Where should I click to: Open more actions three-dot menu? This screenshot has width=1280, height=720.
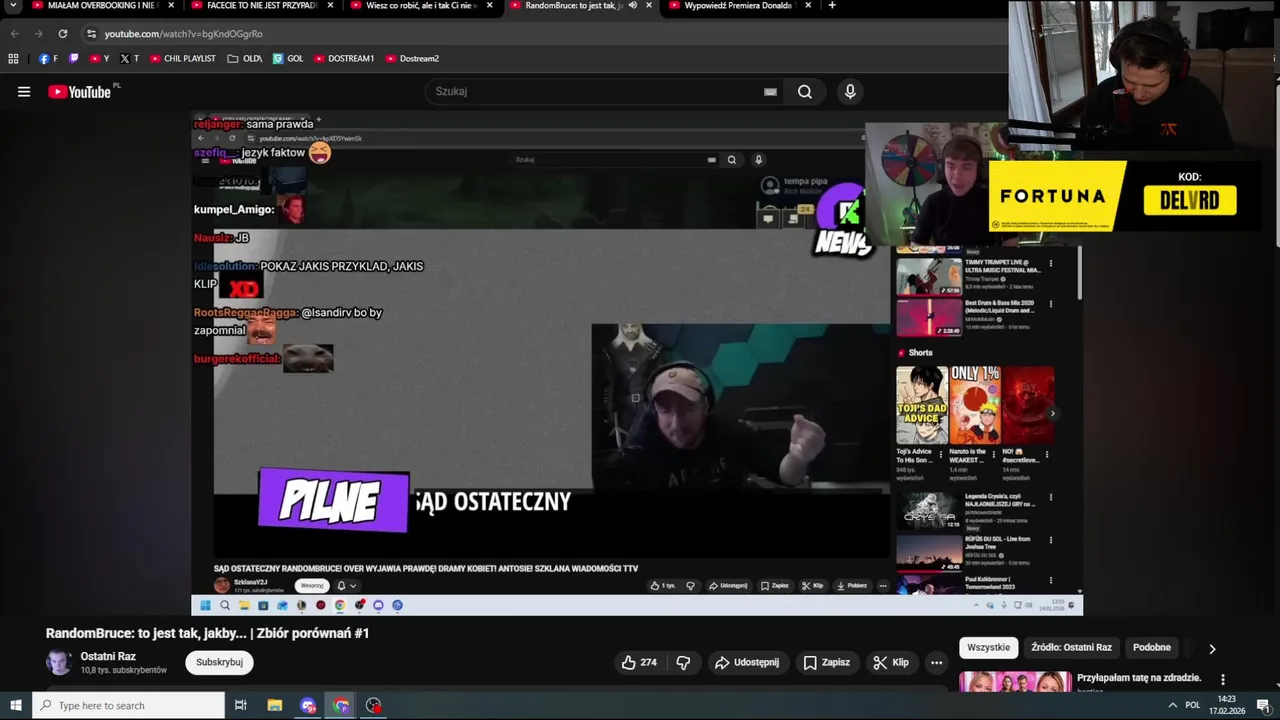tap(936, 662)
